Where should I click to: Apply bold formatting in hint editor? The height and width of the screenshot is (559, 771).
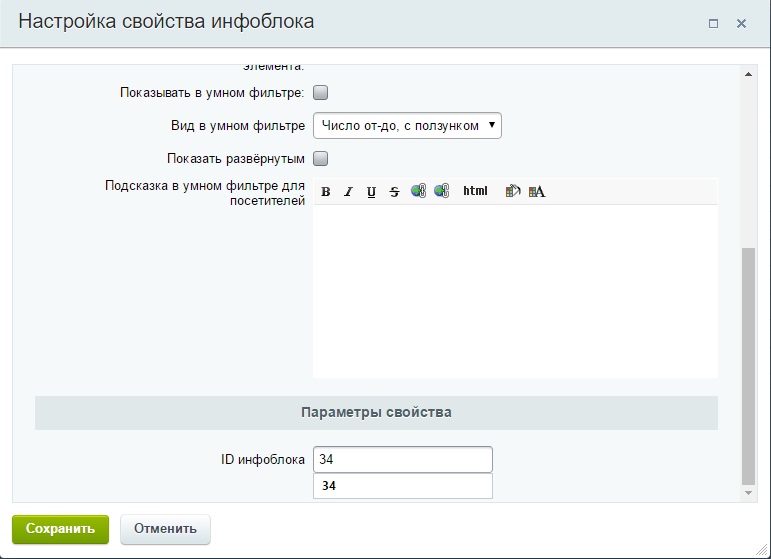(326, 192)
